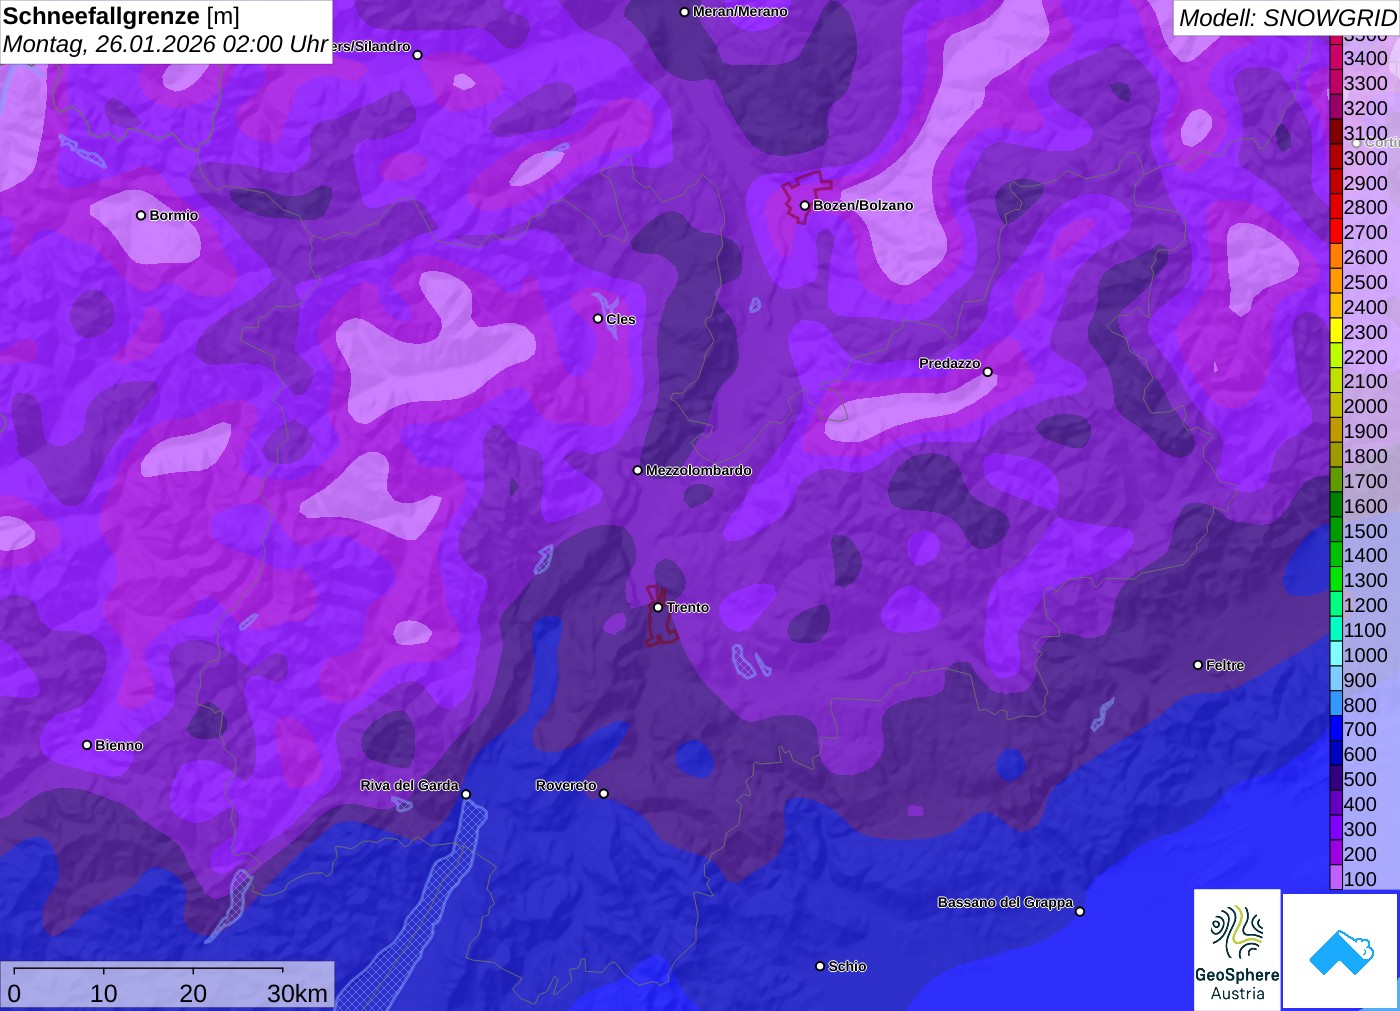
Task: Click the Bormio city marker dot
Action: point(141,215)
